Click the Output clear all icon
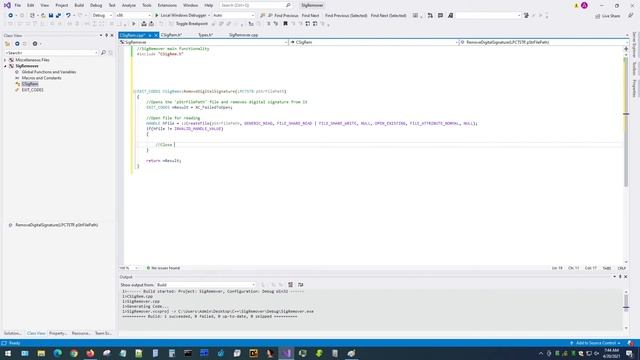The image size is (640, 360). coord(291,285)
